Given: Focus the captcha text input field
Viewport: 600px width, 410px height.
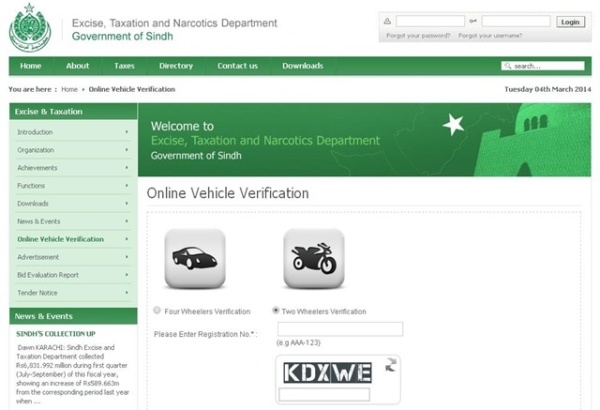Looking at the screenshot, I should click(x=324, y=394).
